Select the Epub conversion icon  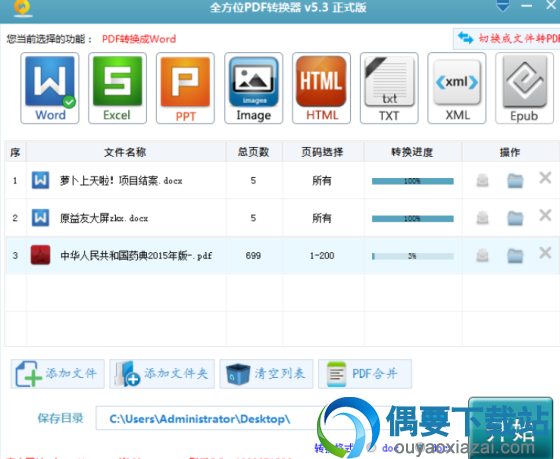click(x=524, y=88)
